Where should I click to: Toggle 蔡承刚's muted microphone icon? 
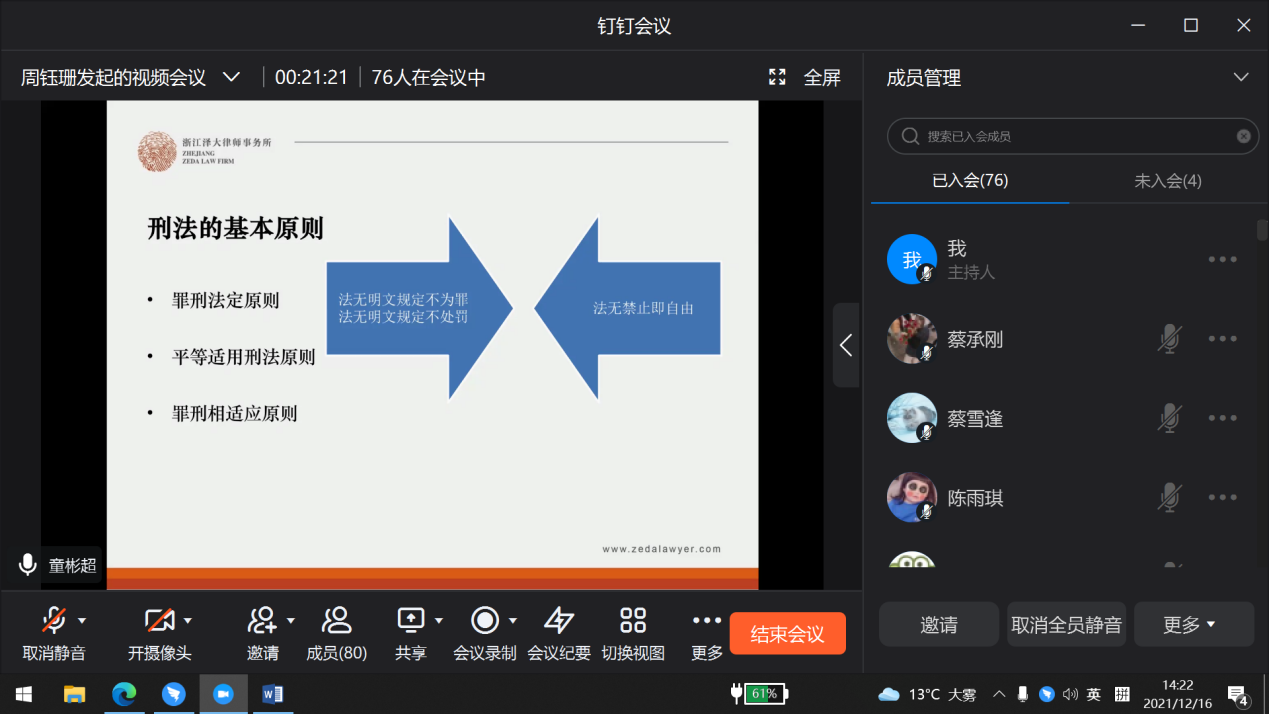tap(1168, 339)
